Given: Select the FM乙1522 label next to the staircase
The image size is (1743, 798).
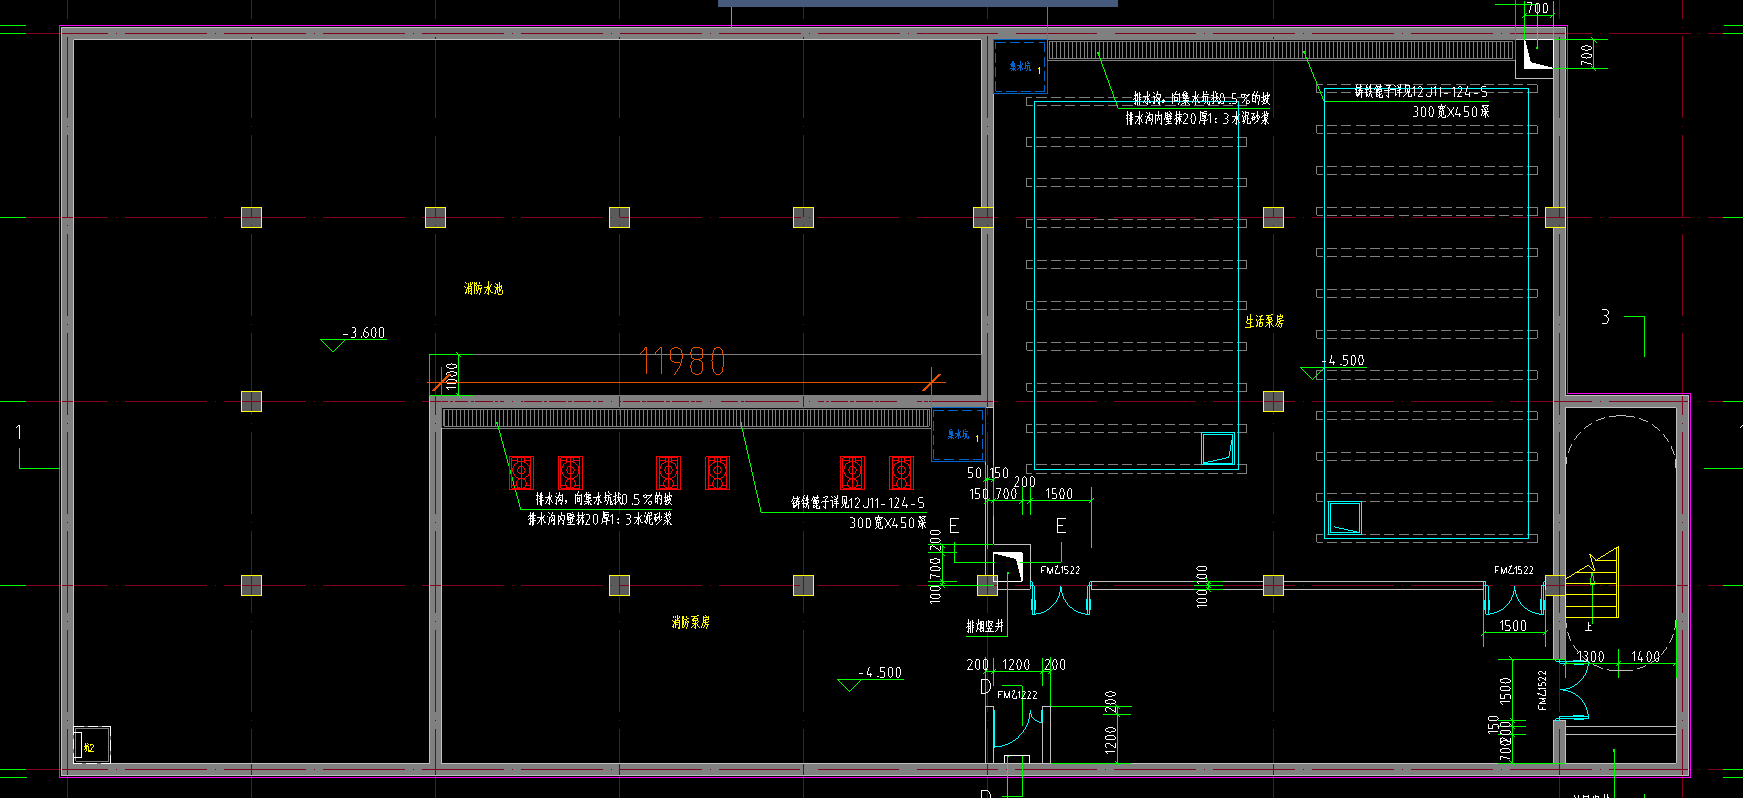Looking at the screenshot, I should (x=1514, y=570).
